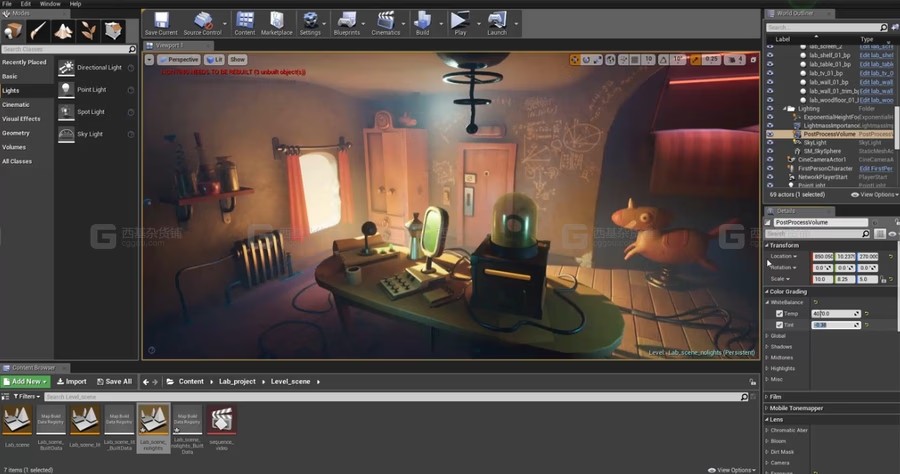Select the scale gizmo in viewport
This screenshot has height=474, width=900.
pyautogui.click(x=598, y=60)
